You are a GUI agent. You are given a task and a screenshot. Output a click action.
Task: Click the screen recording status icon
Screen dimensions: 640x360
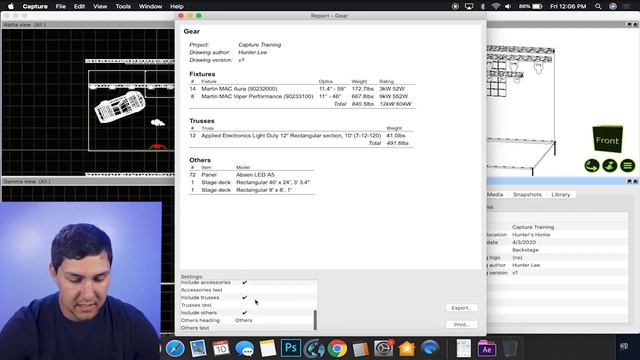click(455, 6)
